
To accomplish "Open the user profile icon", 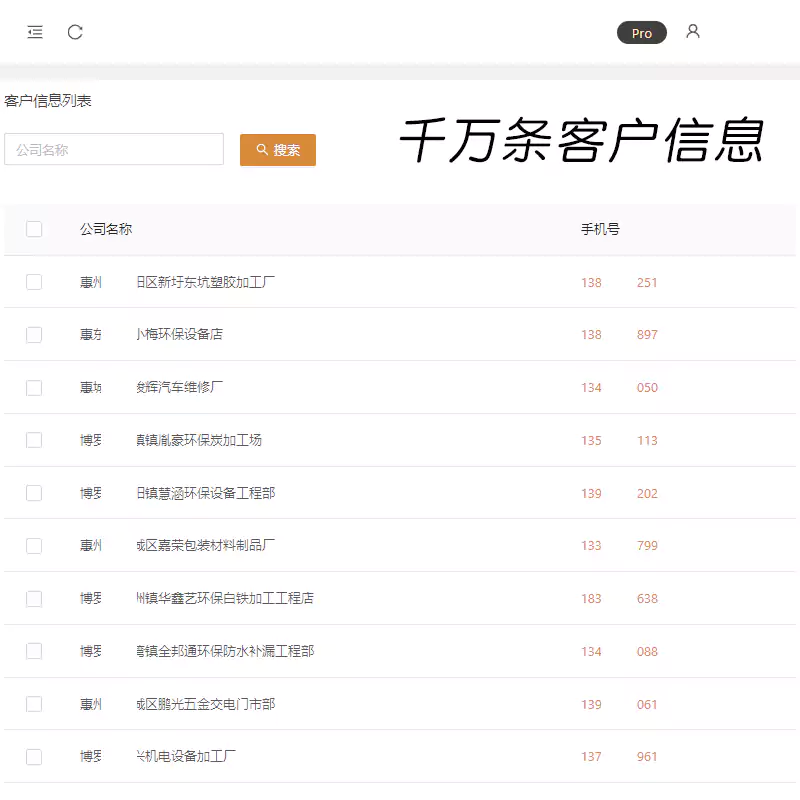I will click(692, 32).
